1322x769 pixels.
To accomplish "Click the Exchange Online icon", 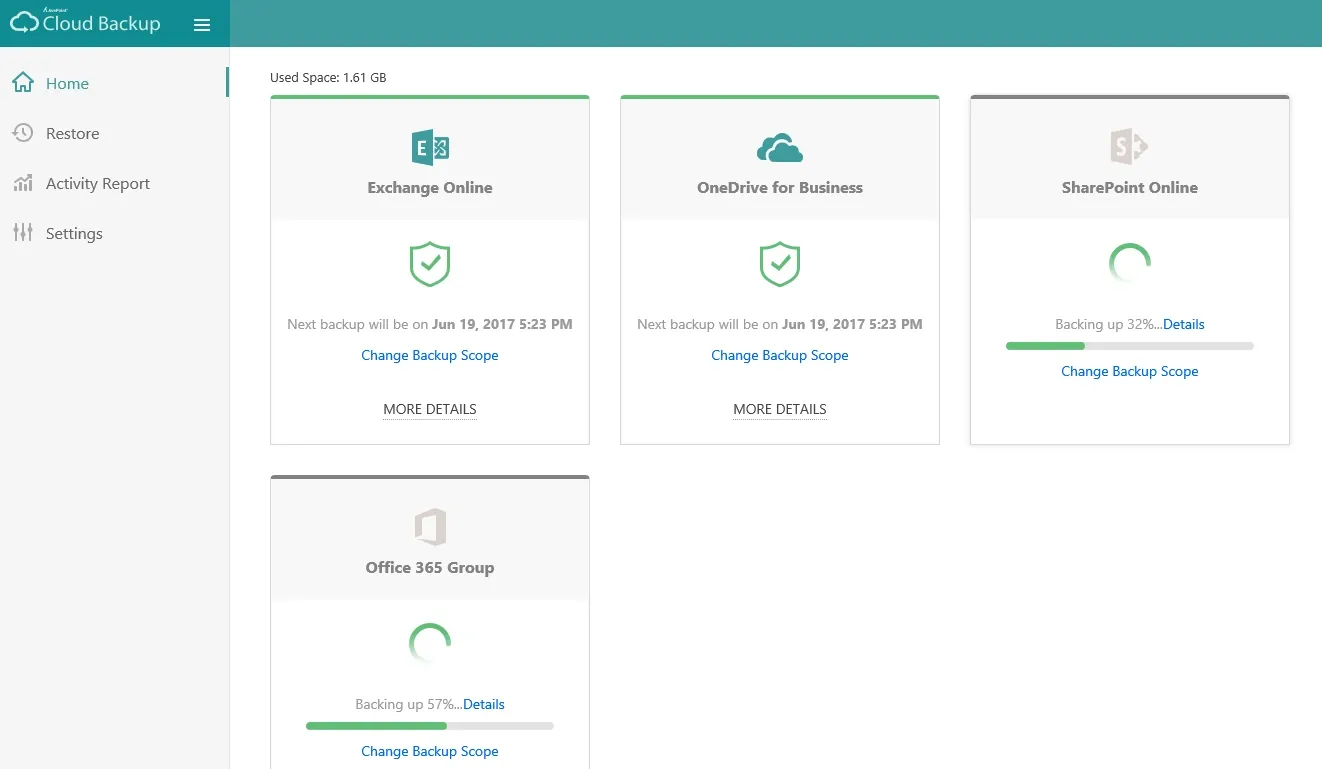I will (x=430, y=148).
